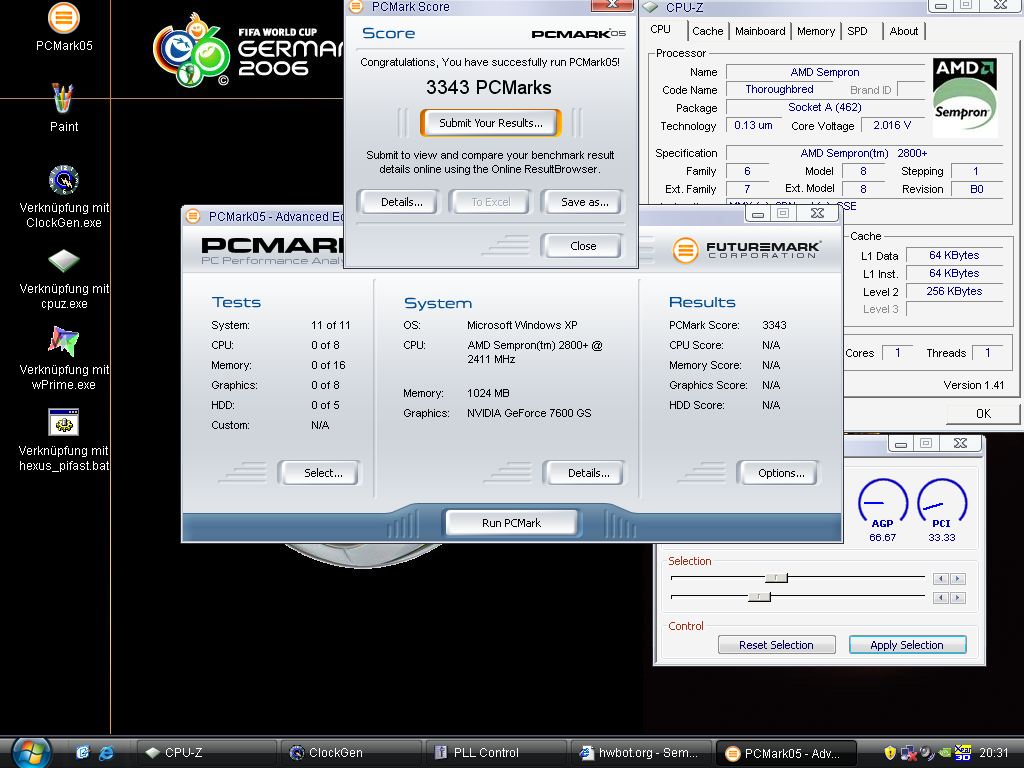1024x768 pixels.
Task: Switch to PLL Control taskbar button
Action: (x=495, y=753)
